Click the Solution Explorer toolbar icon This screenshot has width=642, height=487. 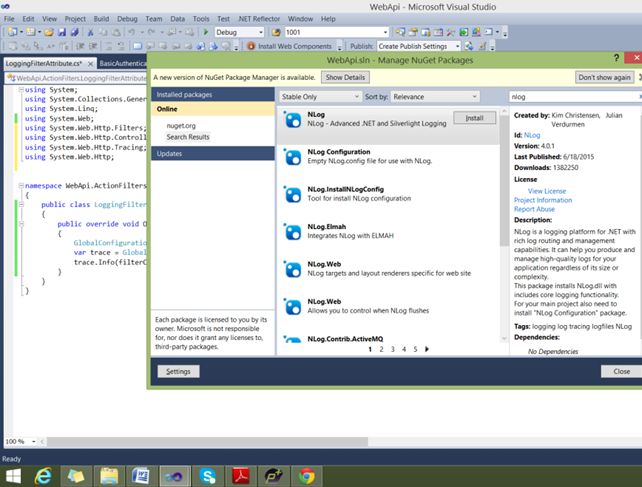pos(400,32)
